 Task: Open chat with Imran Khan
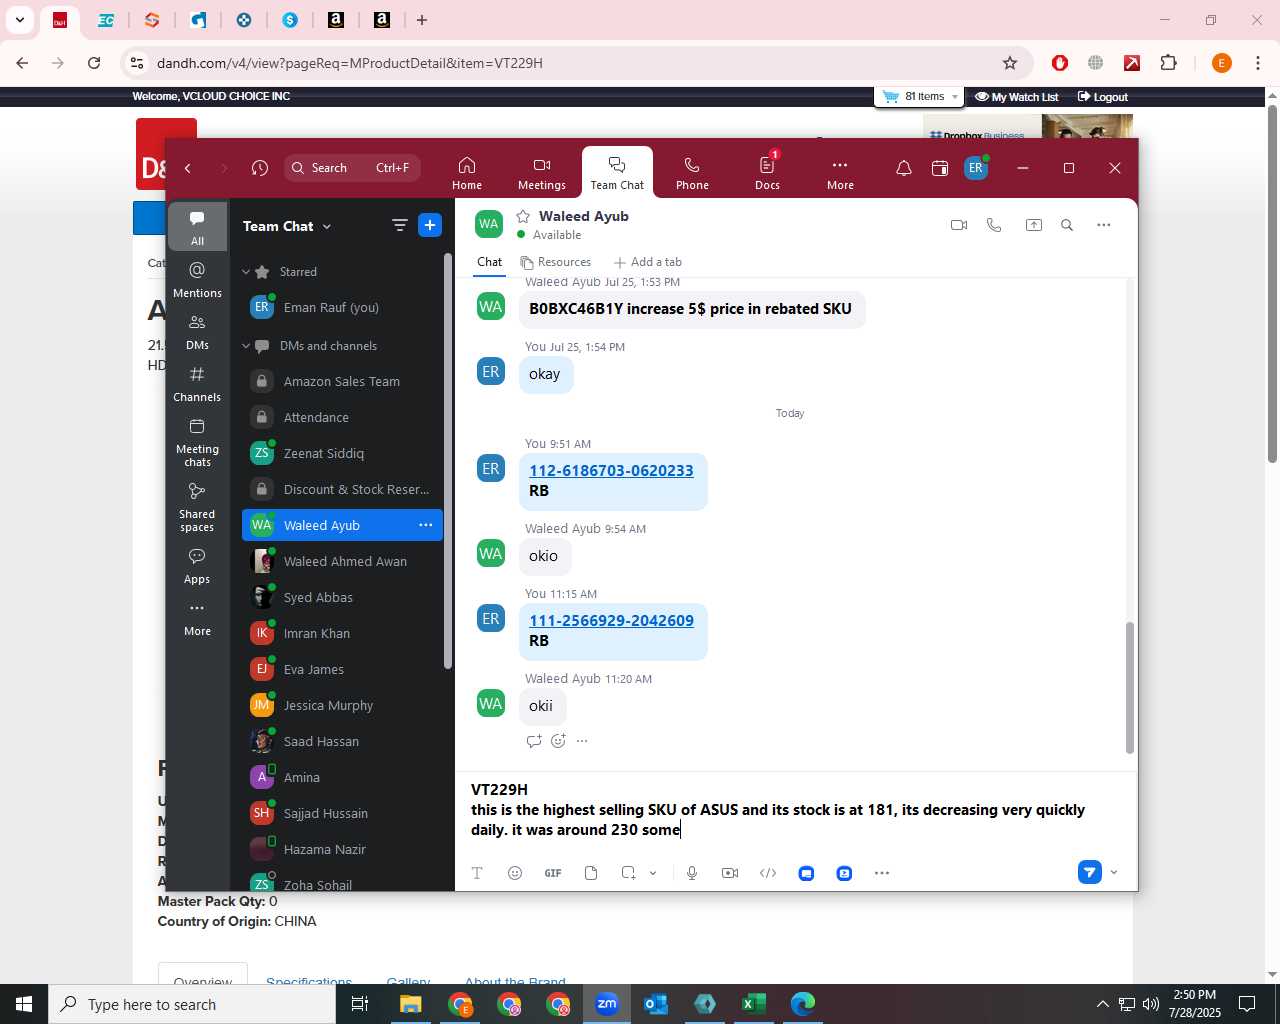coord(342,634)
